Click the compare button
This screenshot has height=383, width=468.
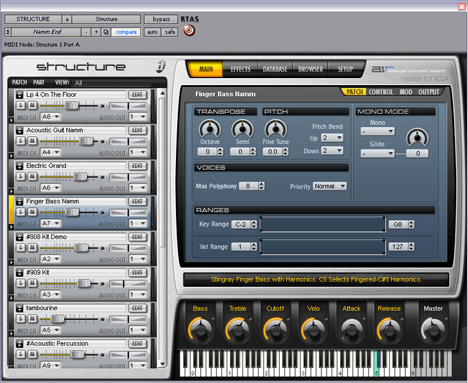(x=126, y=32)
